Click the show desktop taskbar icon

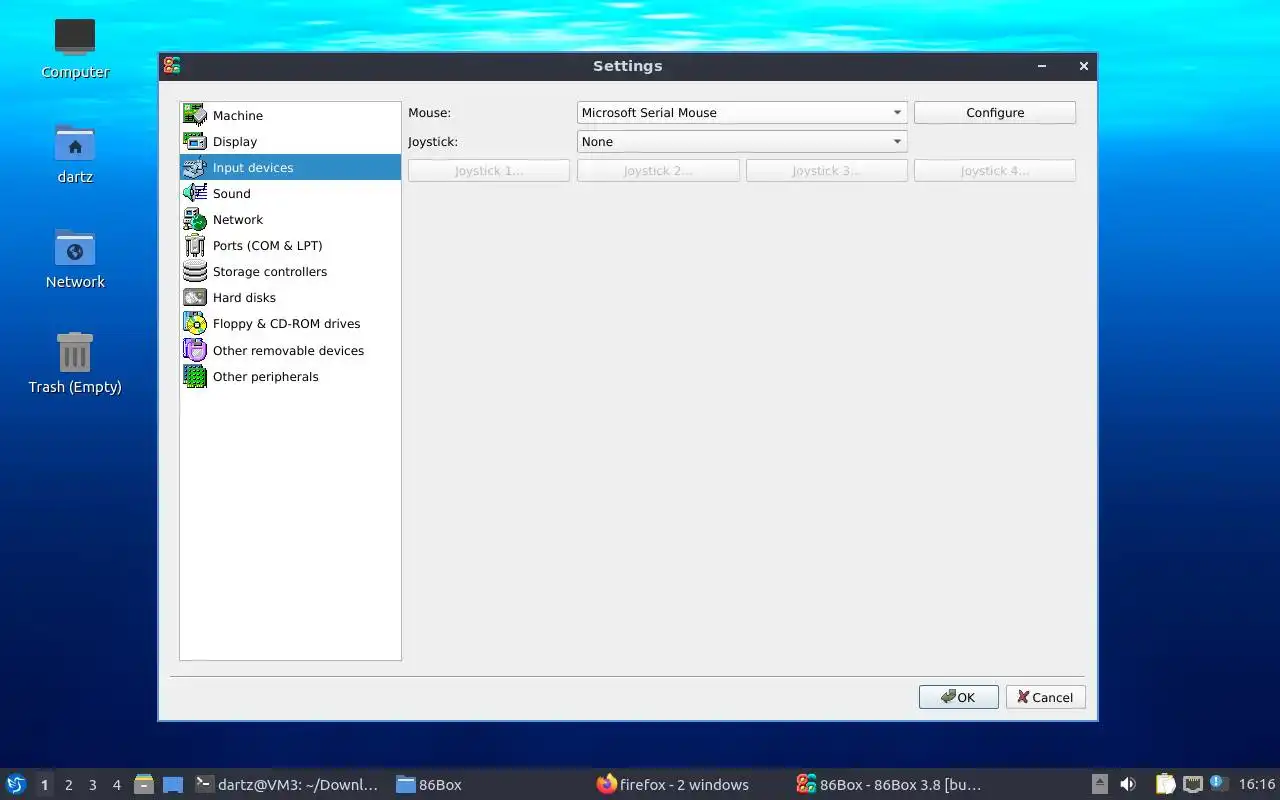tap(173, 784)
